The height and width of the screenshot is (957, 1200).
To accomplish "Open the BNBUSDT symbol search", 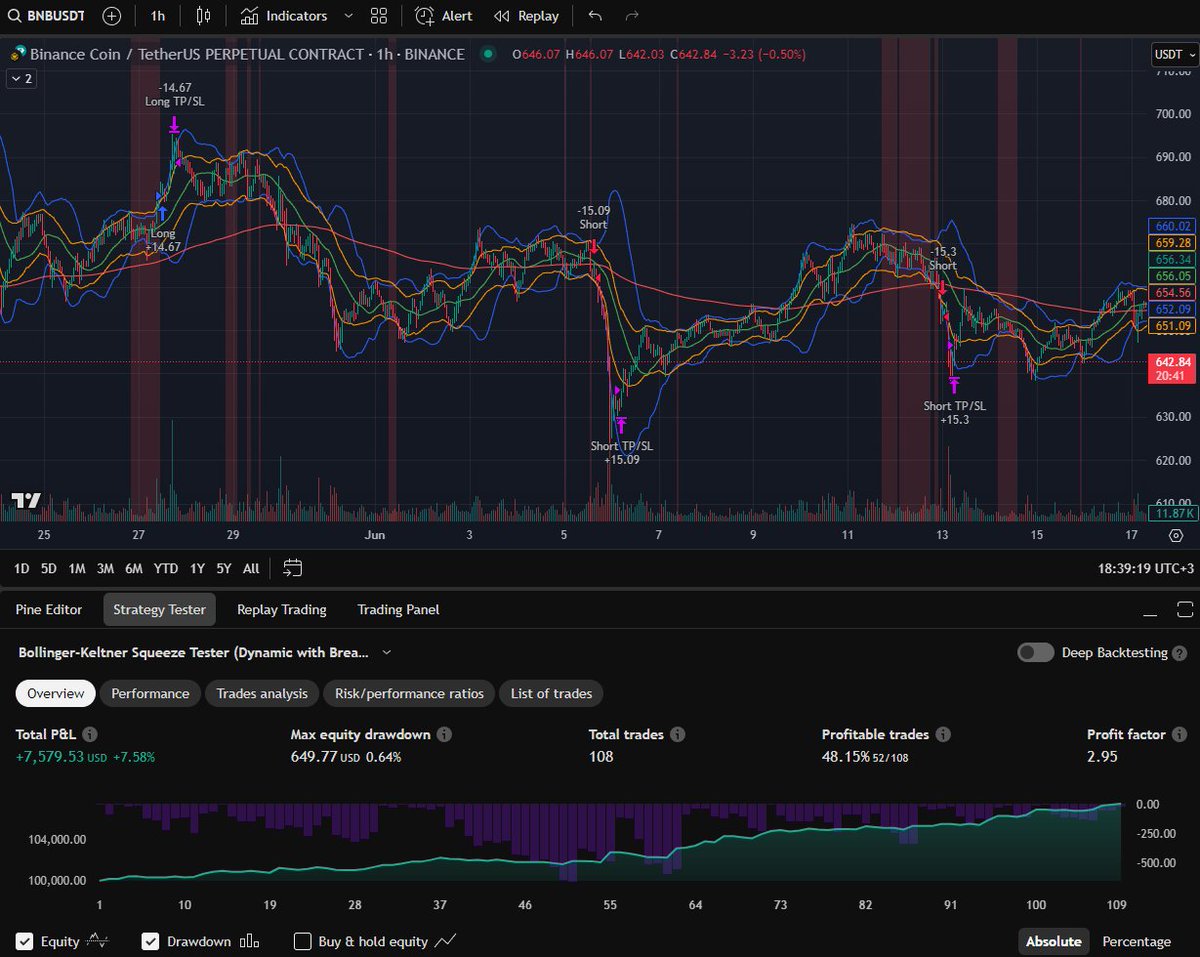I will (x=46, y=16).
